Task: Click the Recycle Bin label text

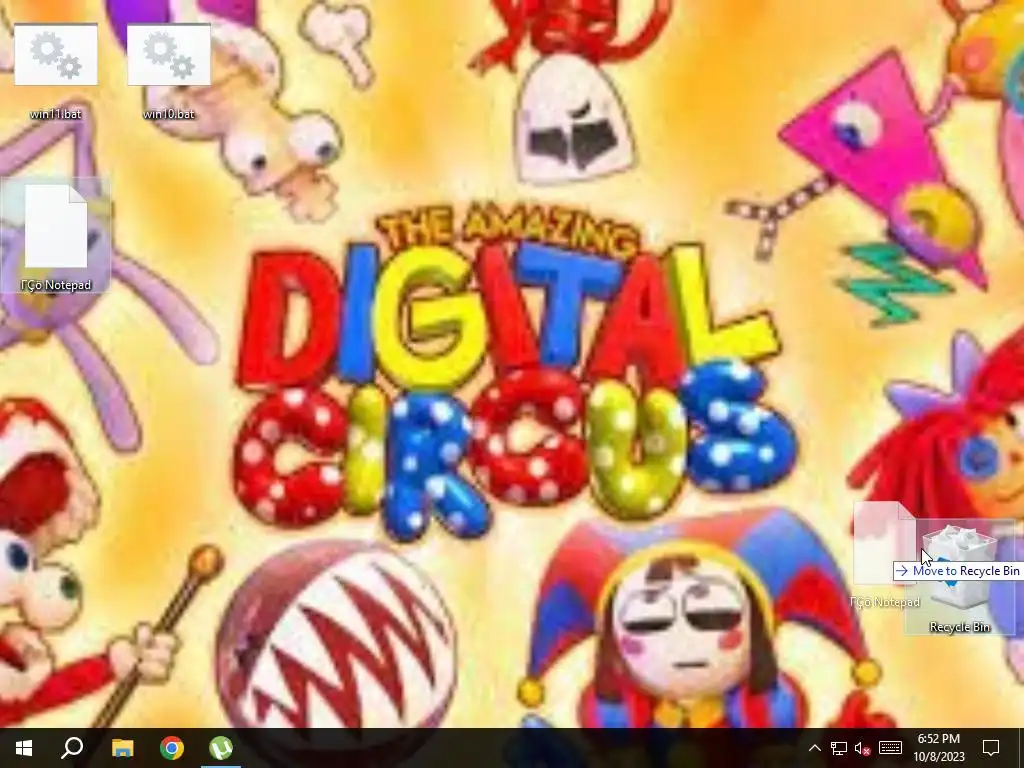Action: click(960, 627)
